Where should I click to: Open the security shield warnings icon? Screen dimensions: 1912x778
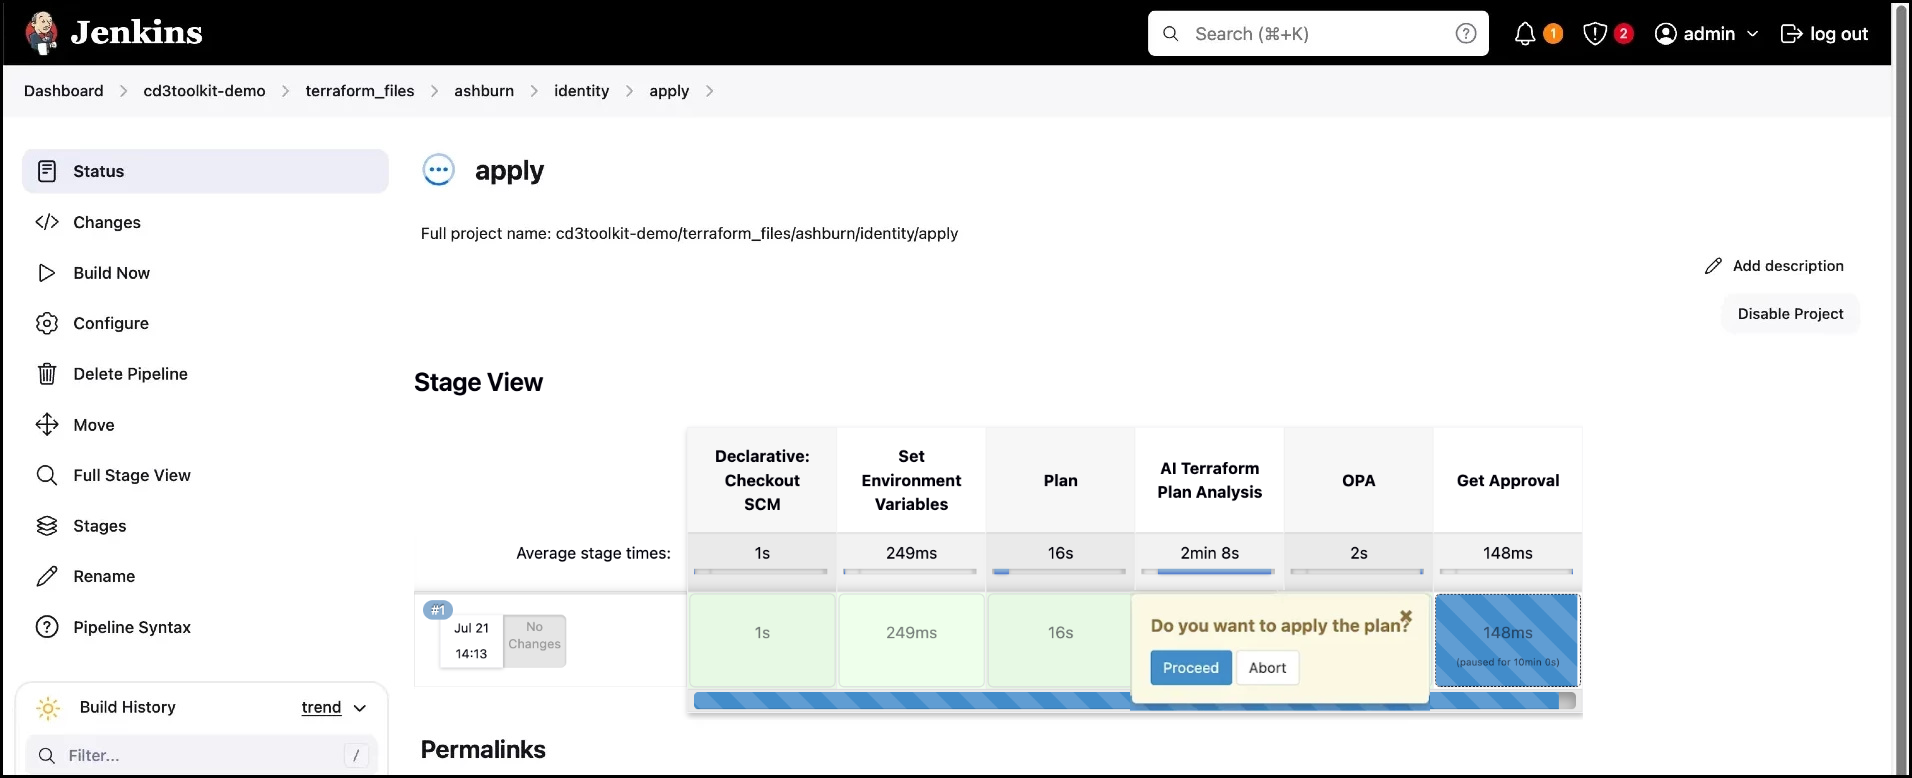click(x=1595, y=34)
